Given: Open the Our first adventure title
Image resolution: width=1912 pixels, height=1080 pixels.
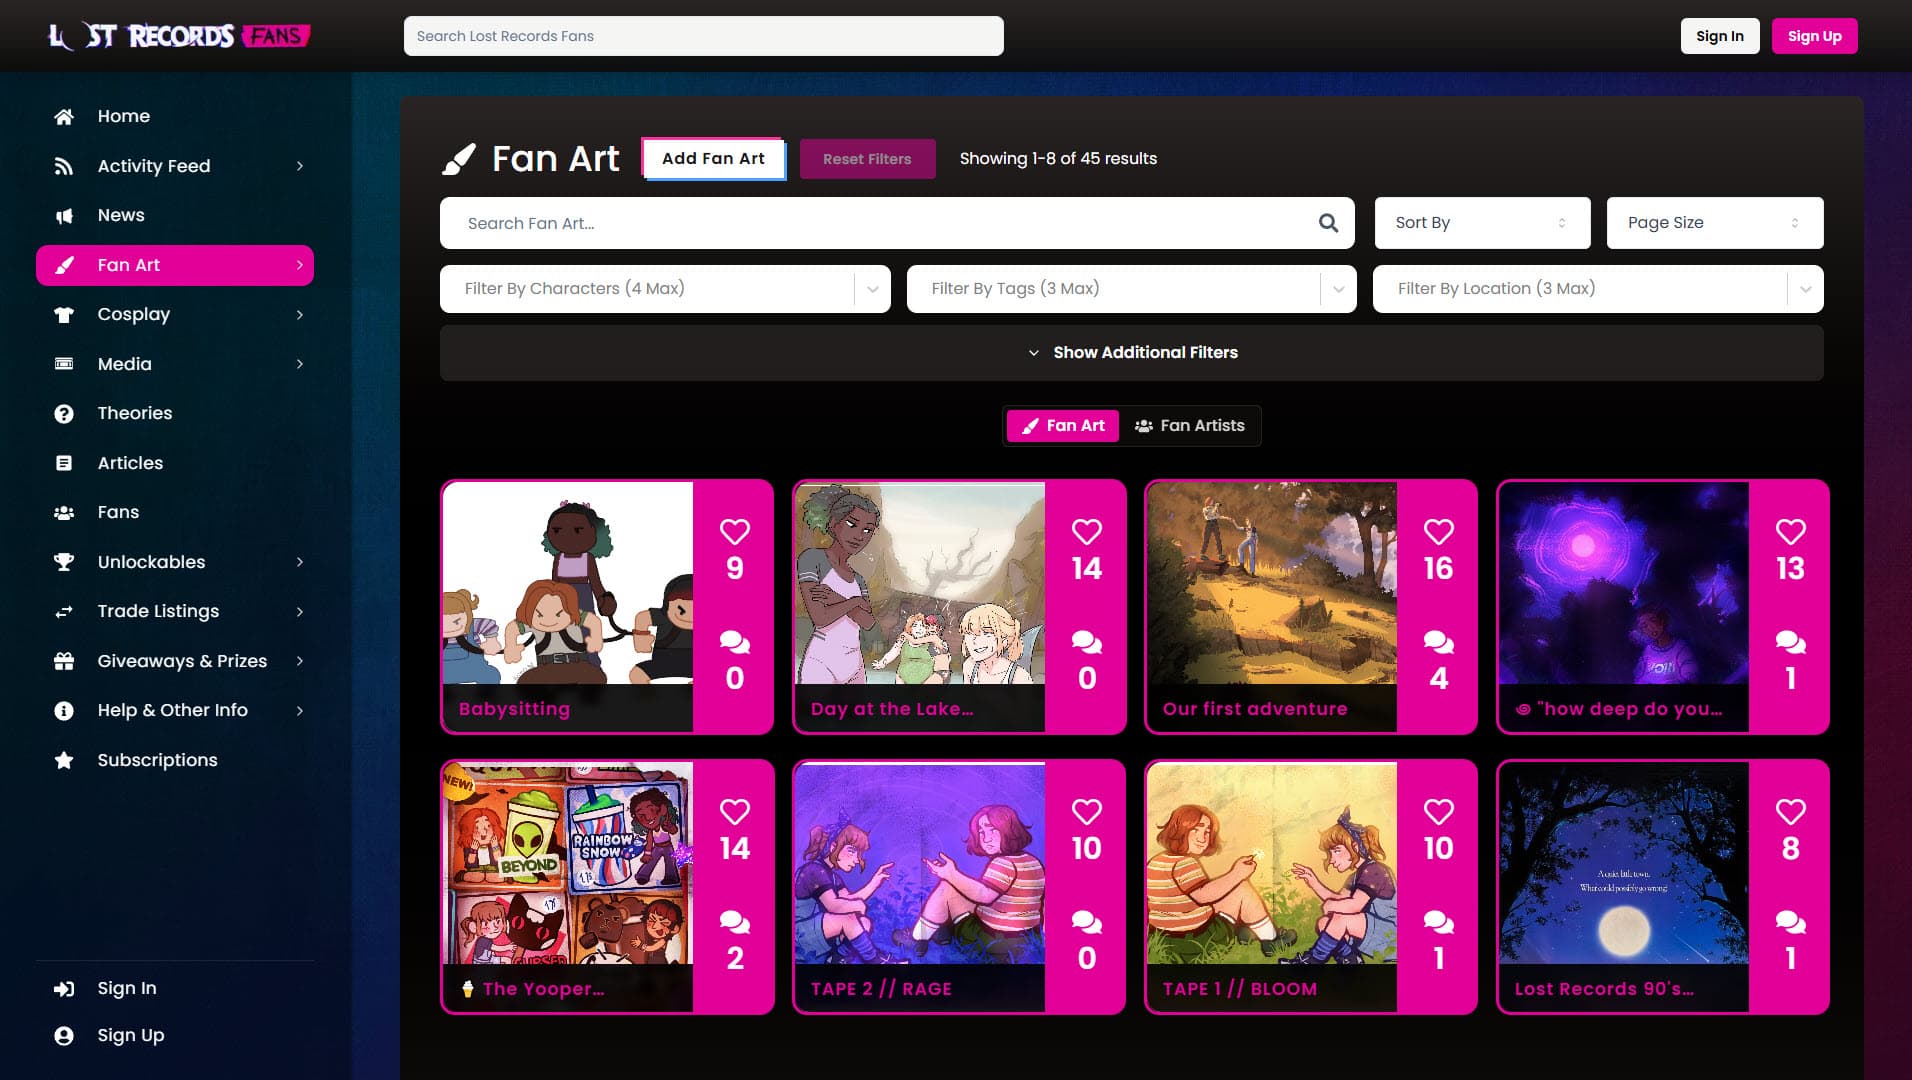Looking at the screenshot, I should coord(1255,709).
